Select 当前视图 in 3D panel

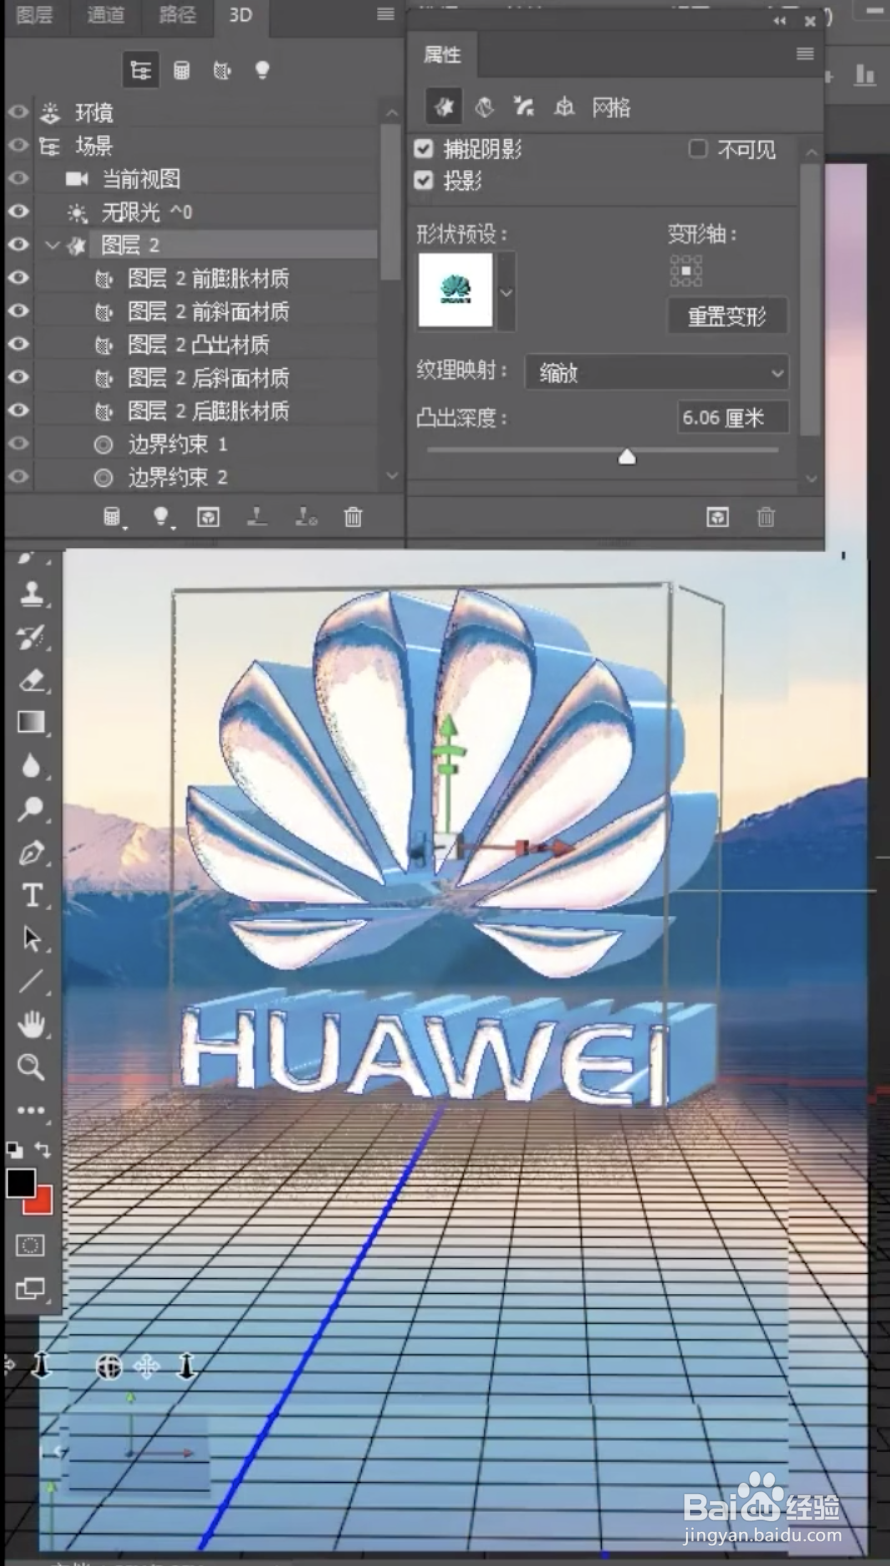point(141,179)
